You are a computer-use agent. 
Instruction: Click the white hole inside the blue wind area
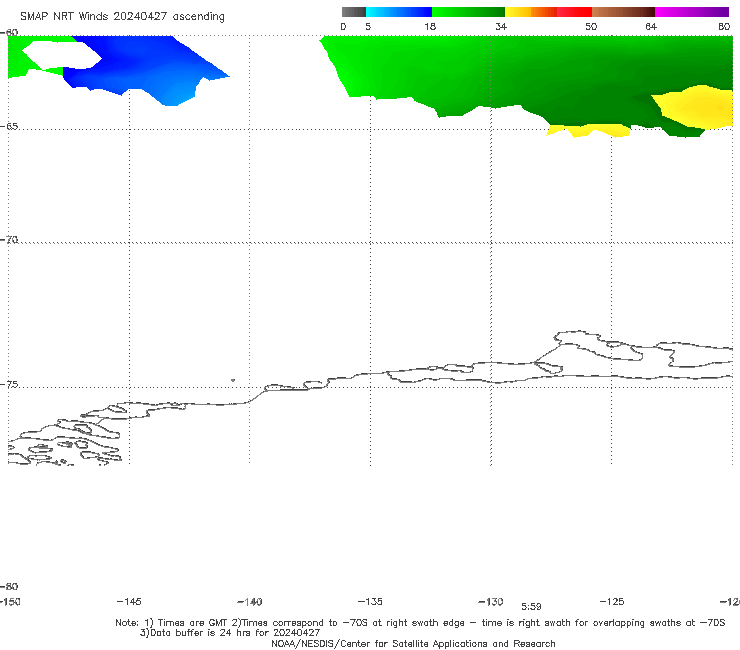61,55
